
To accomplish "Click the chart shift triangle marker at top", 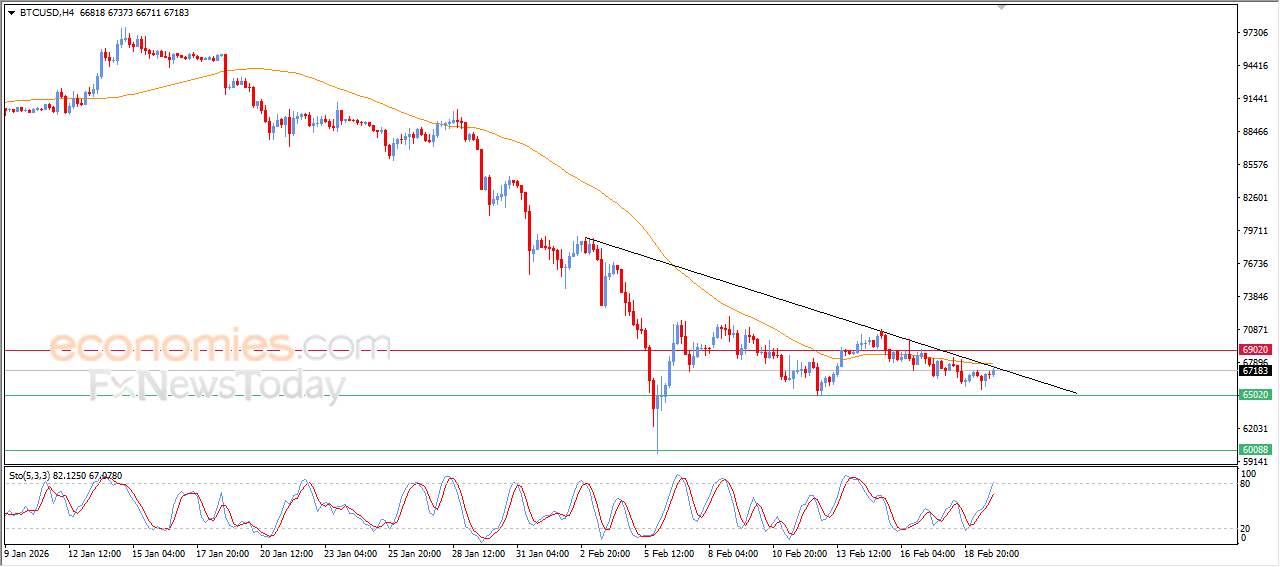I will 1002,7.
